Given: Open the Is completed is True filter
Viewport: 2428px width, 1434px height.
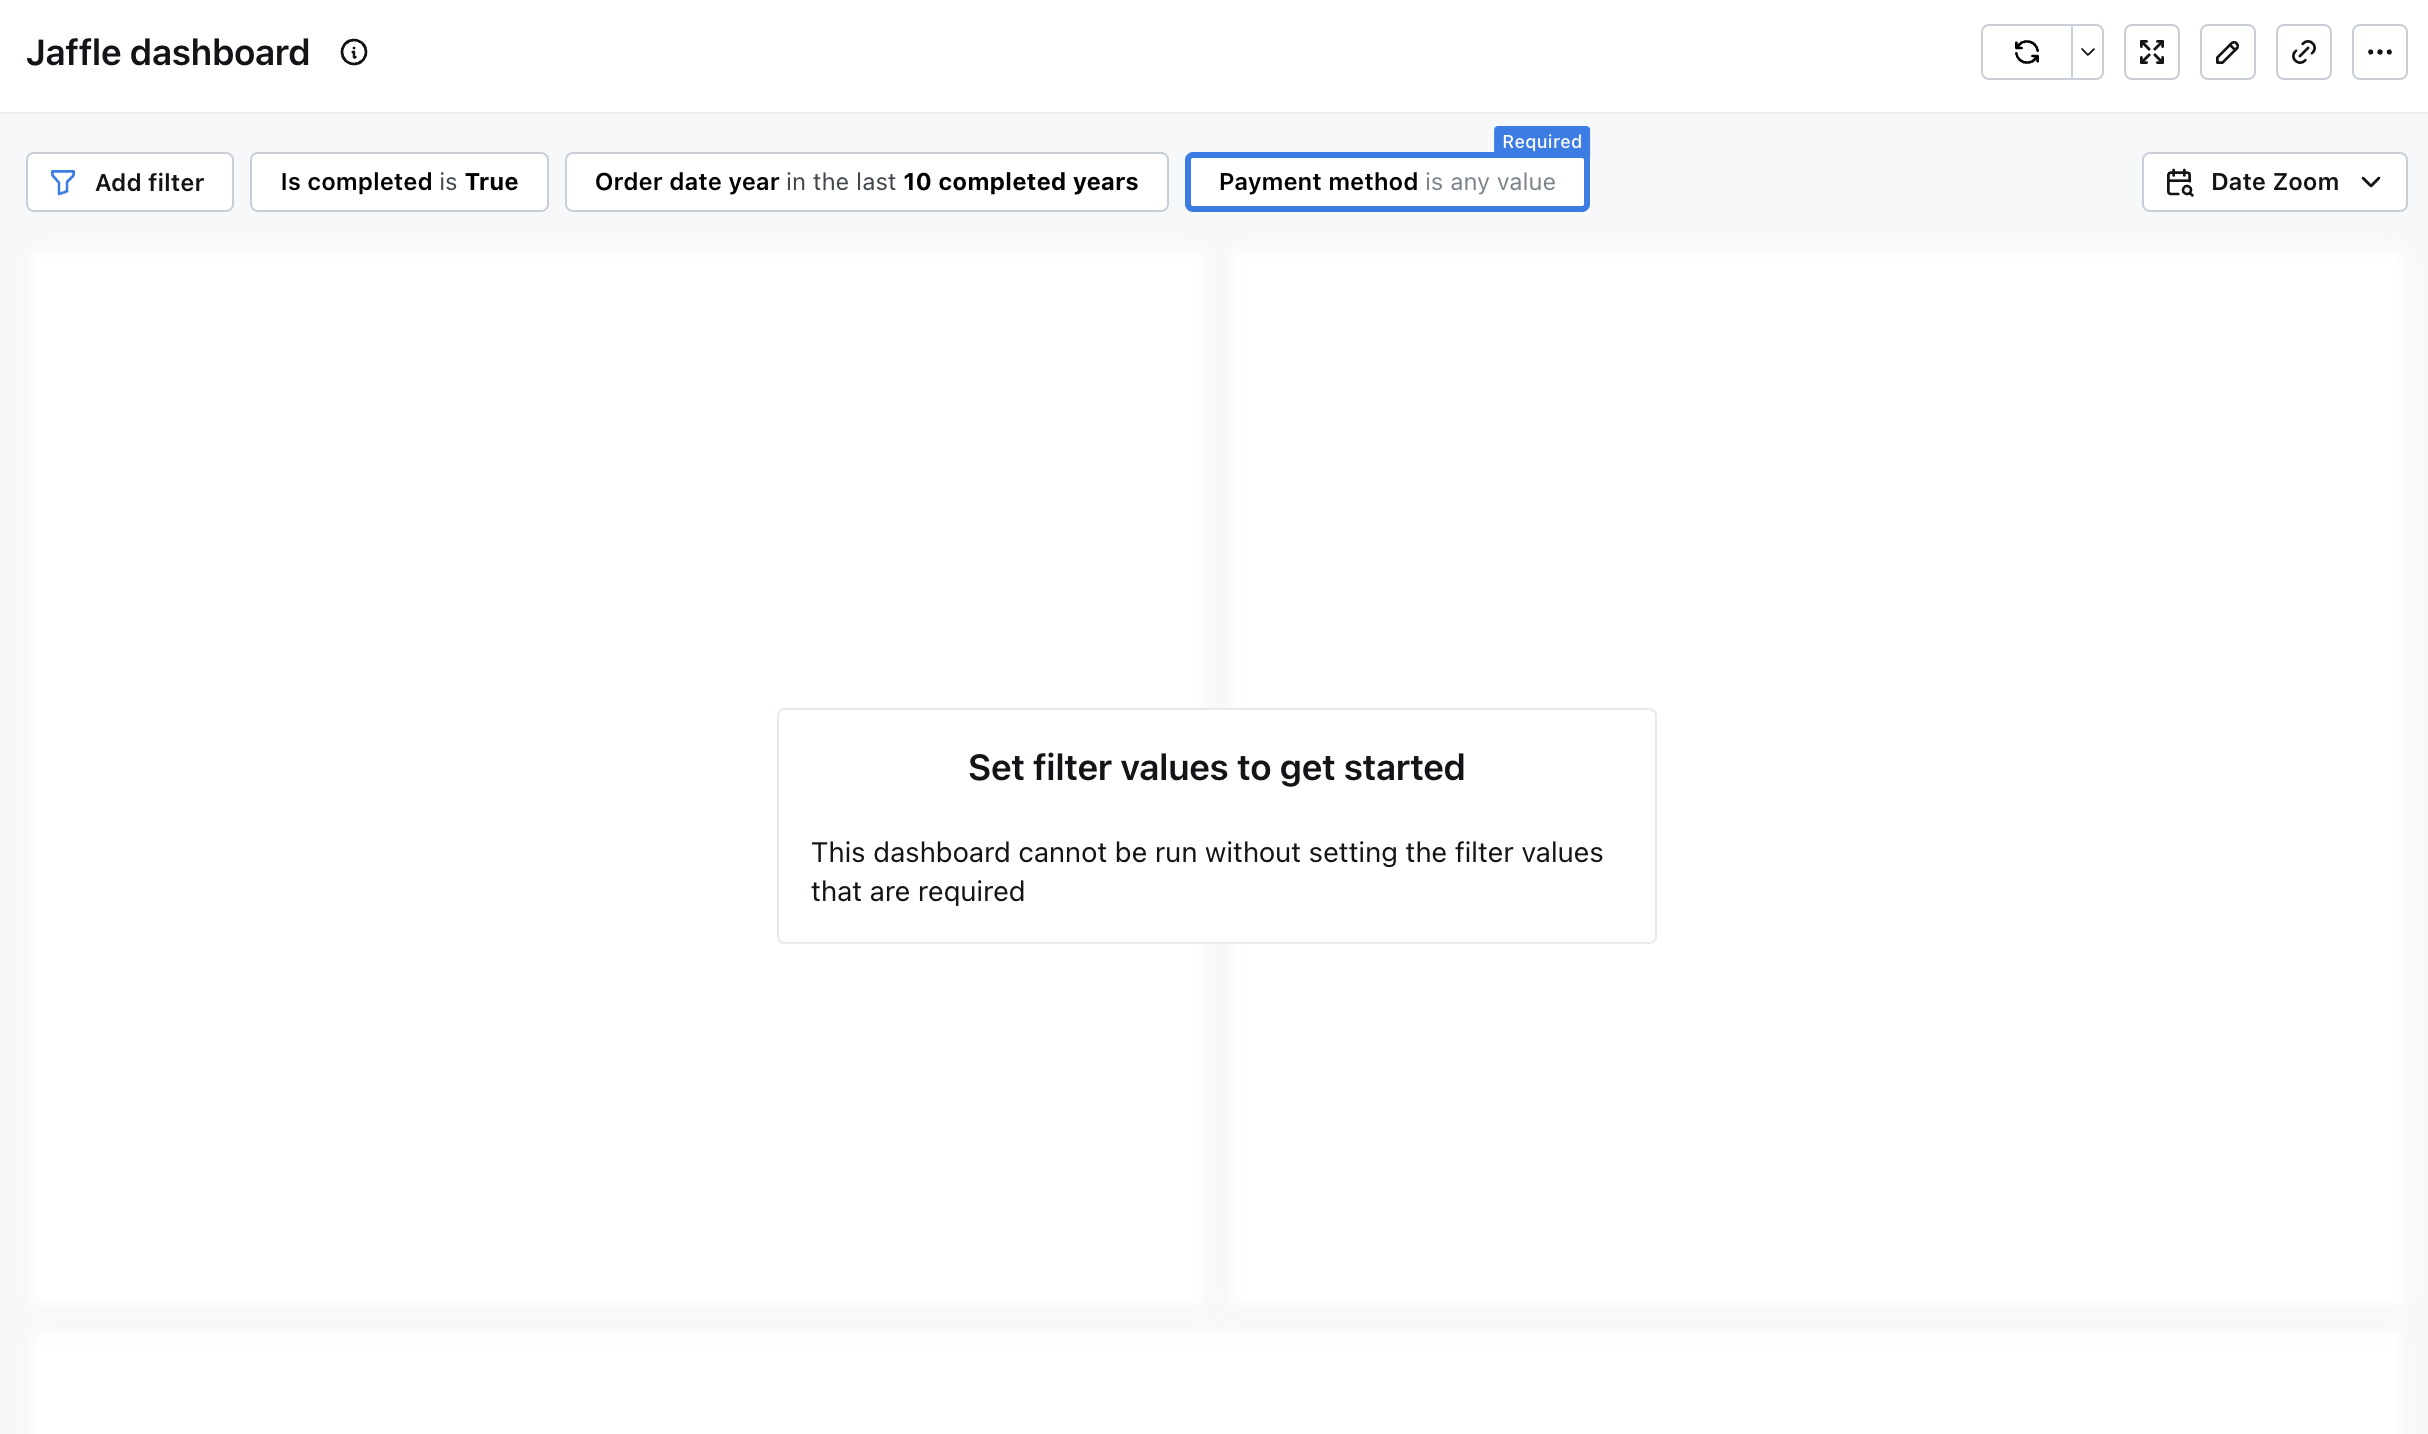Looking at the screenshot, I should click(x=399, y=182).
